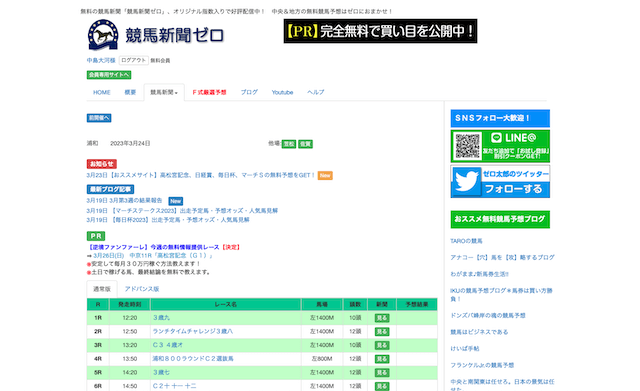Click the LINE@ QR code banner
The image size is (640, 391).
[x=500, y=146]
